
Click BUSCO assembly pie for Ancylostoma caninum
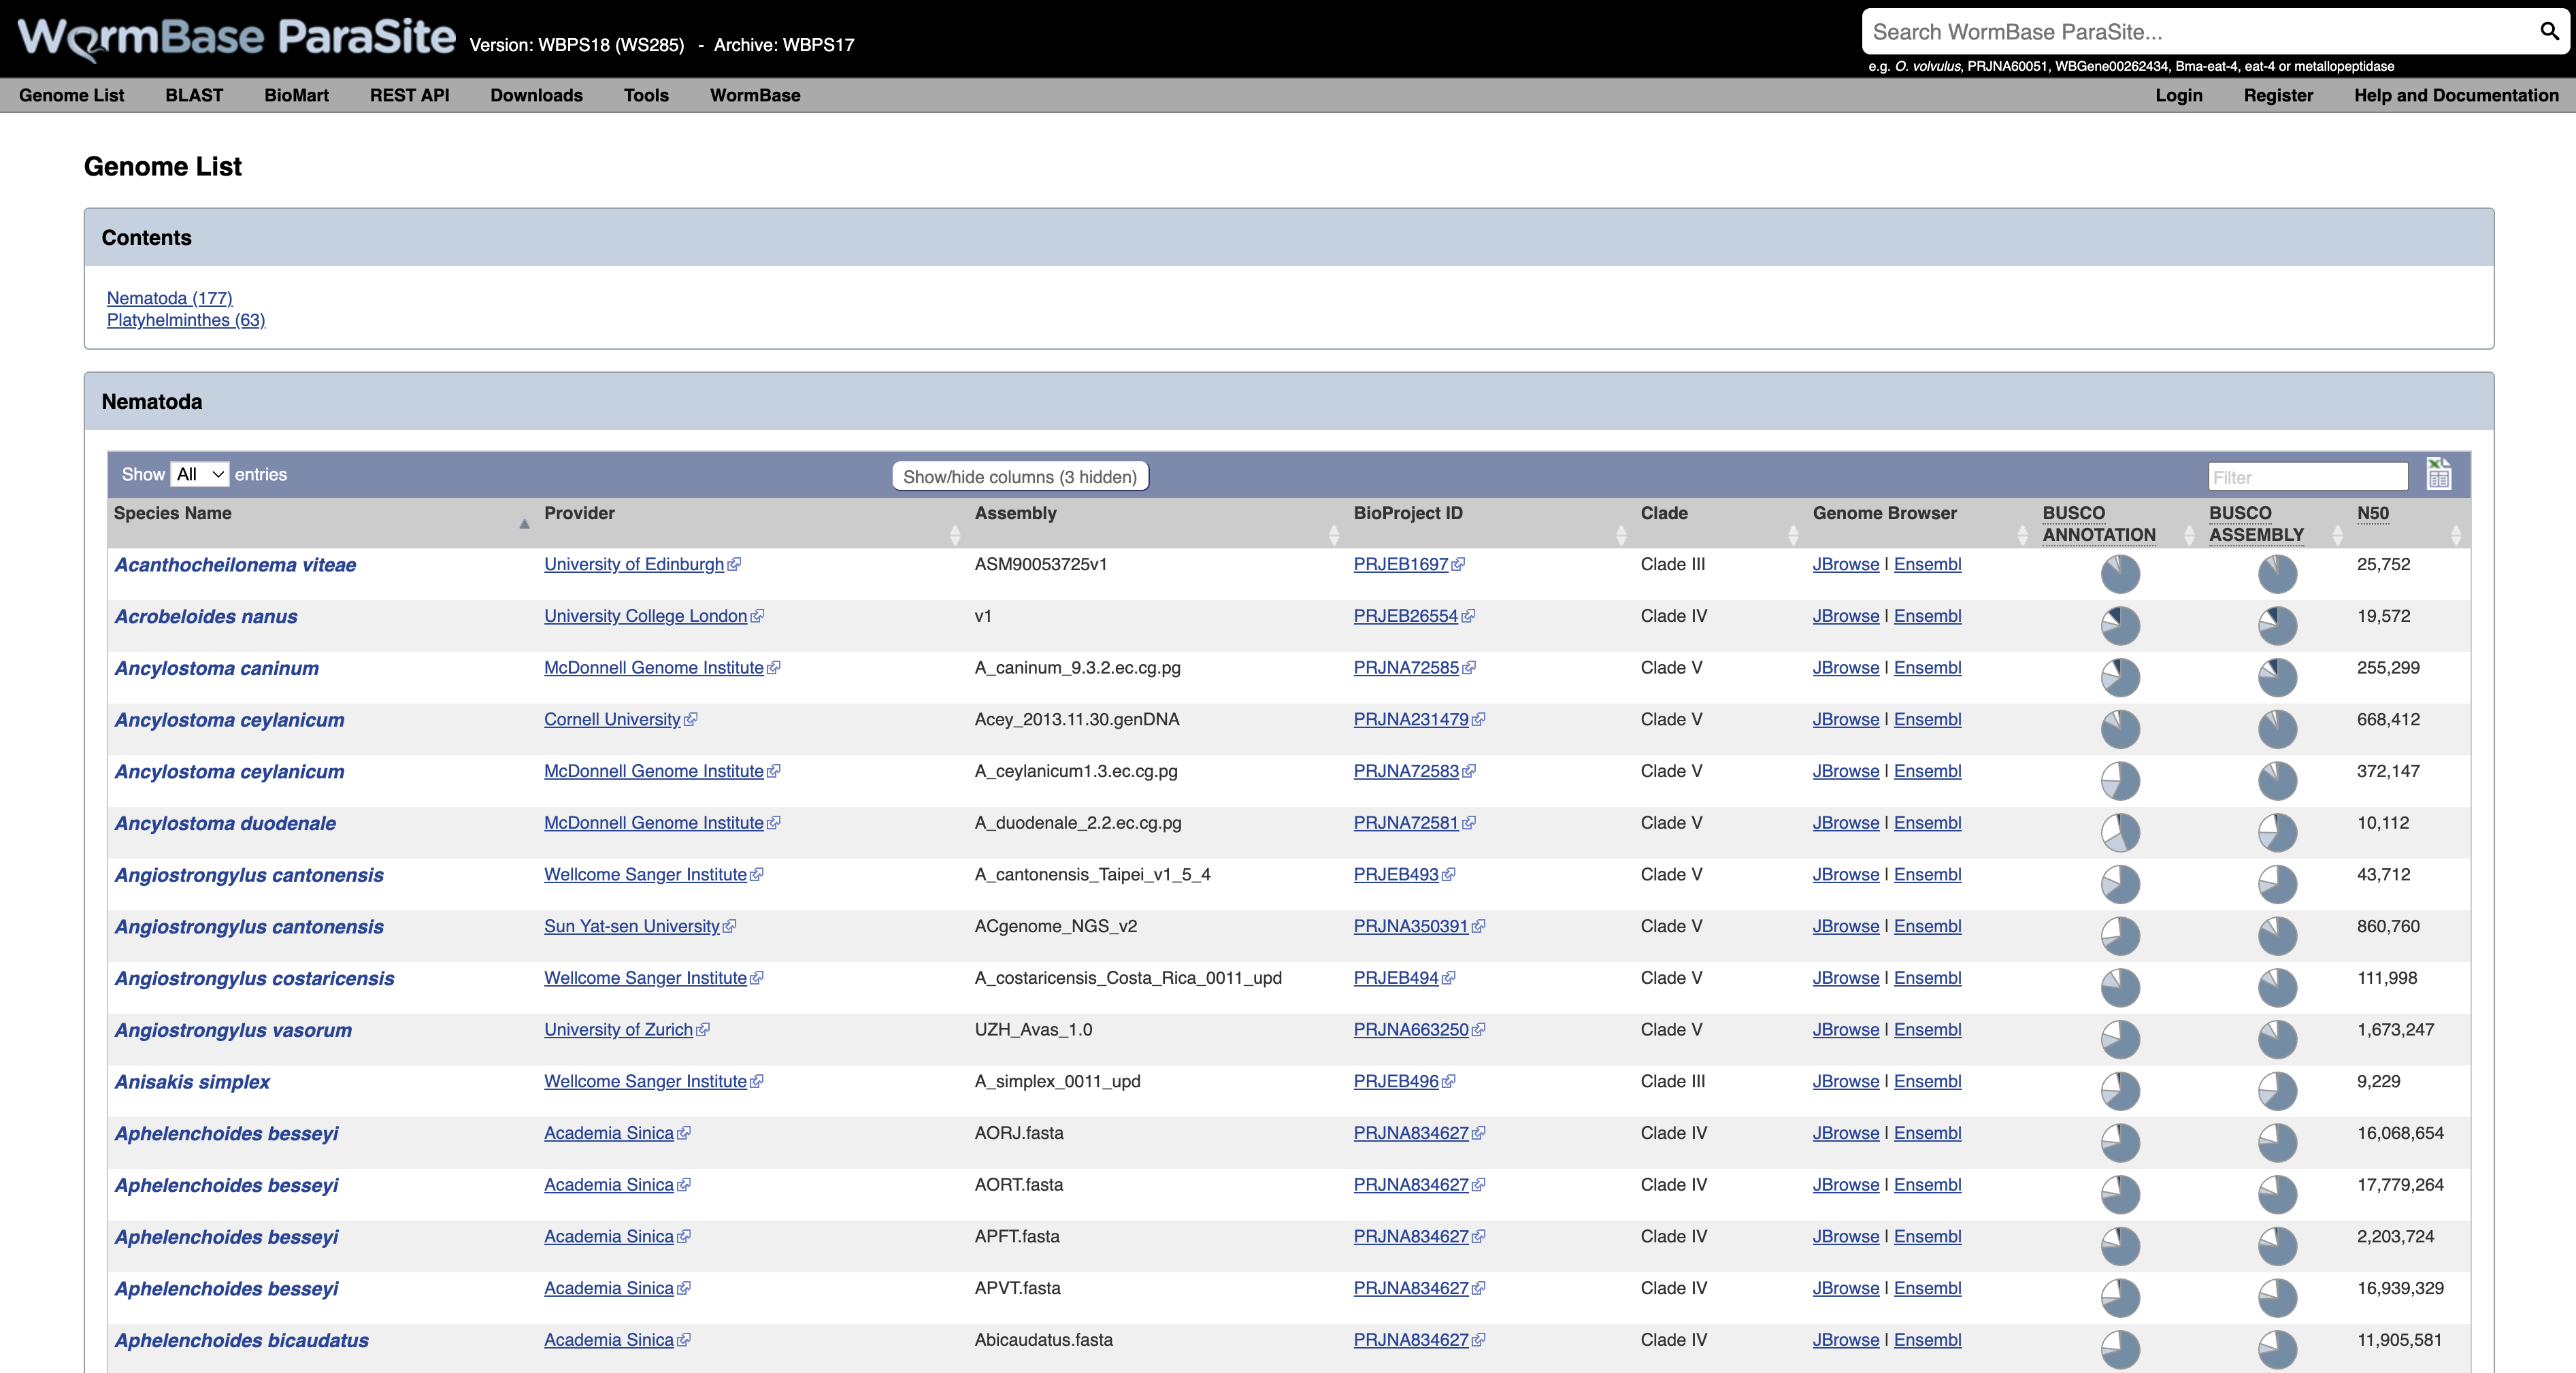tap(2277, 677)
